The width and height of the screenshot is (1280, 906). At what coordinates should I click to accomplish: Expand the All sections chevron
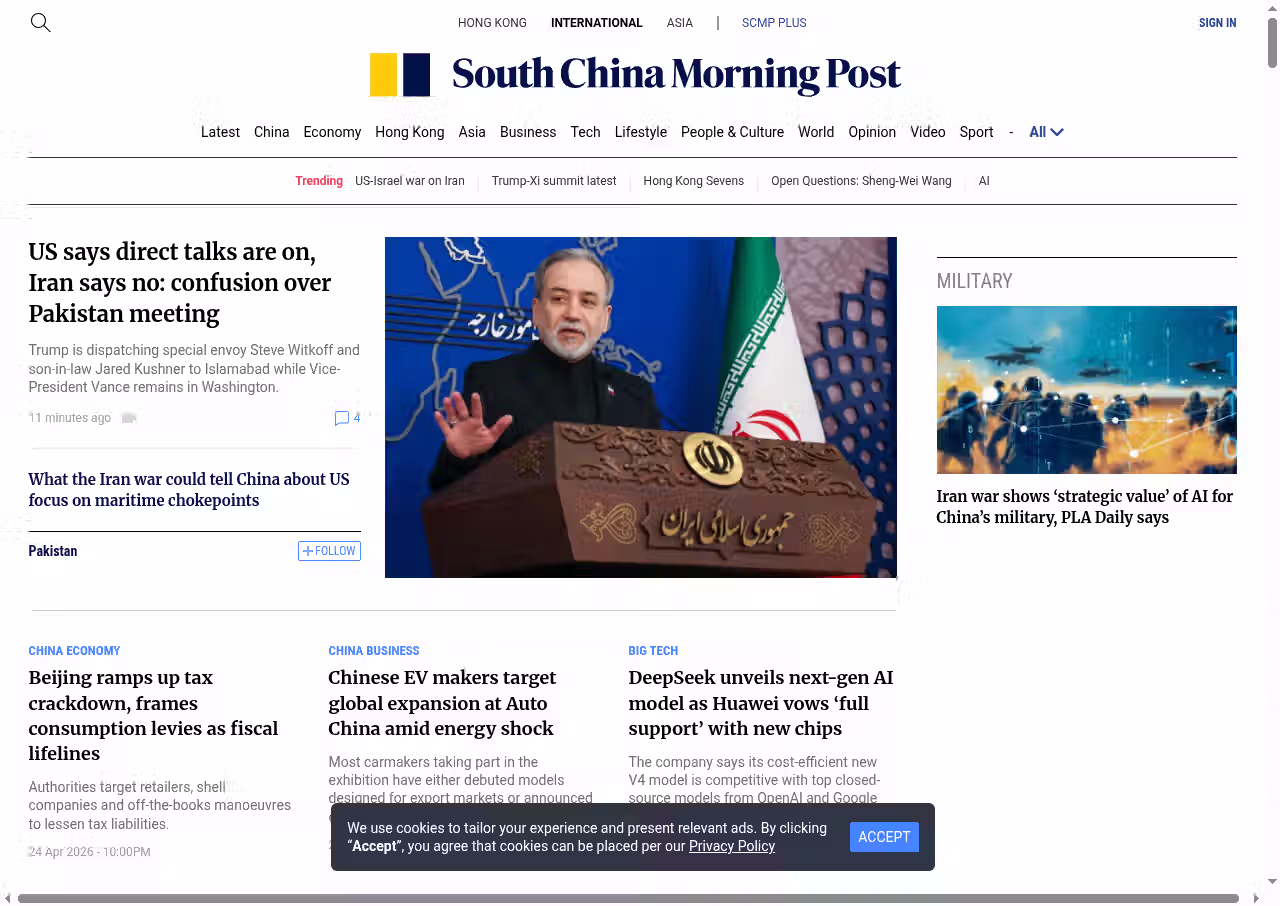(1057, 132)
